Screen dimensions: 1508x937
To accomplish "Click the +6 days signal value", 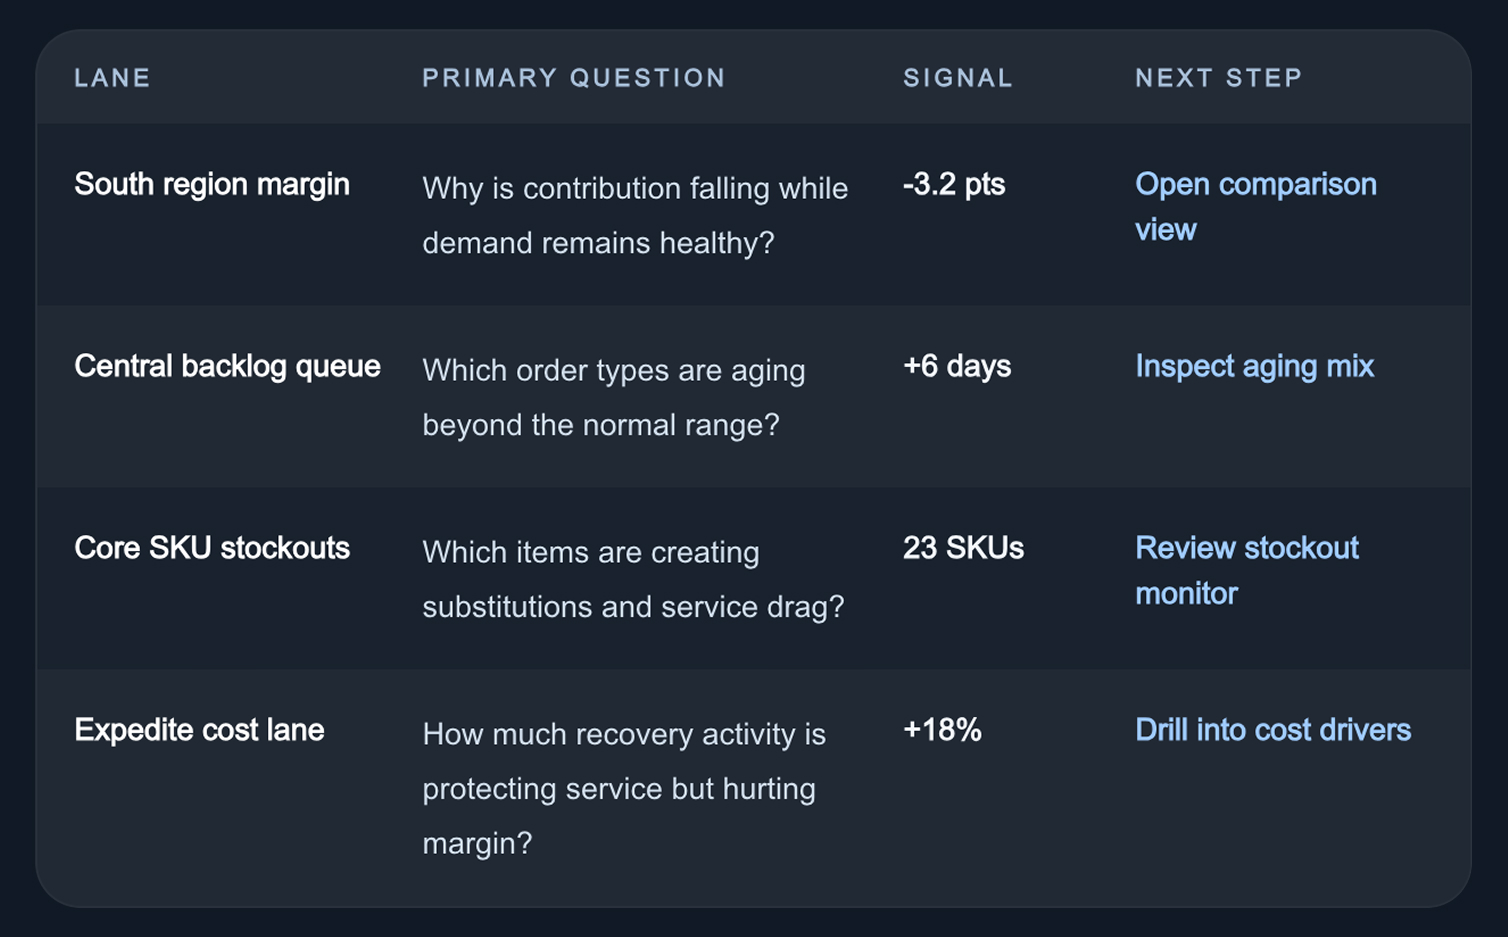I will click(957, 366).
